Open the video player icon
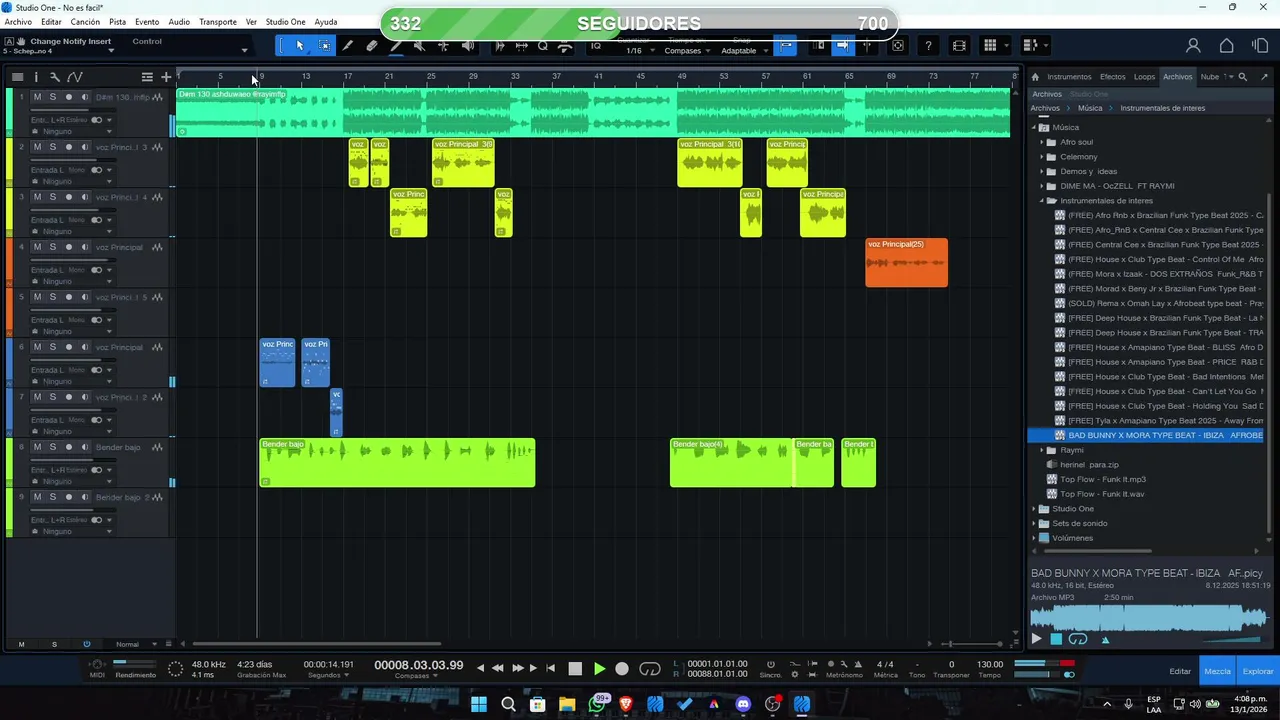 pos(959,45)
